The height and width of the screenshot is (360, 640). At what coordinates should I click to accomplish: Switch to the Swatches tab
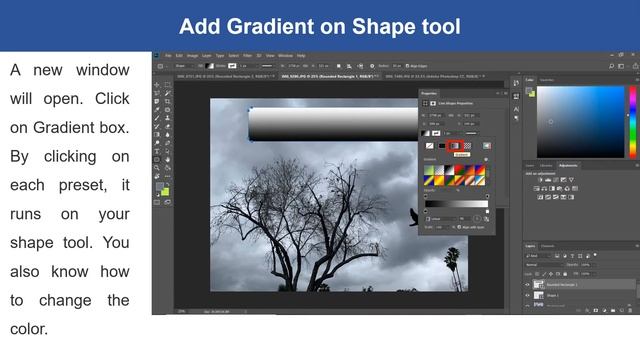547,80
